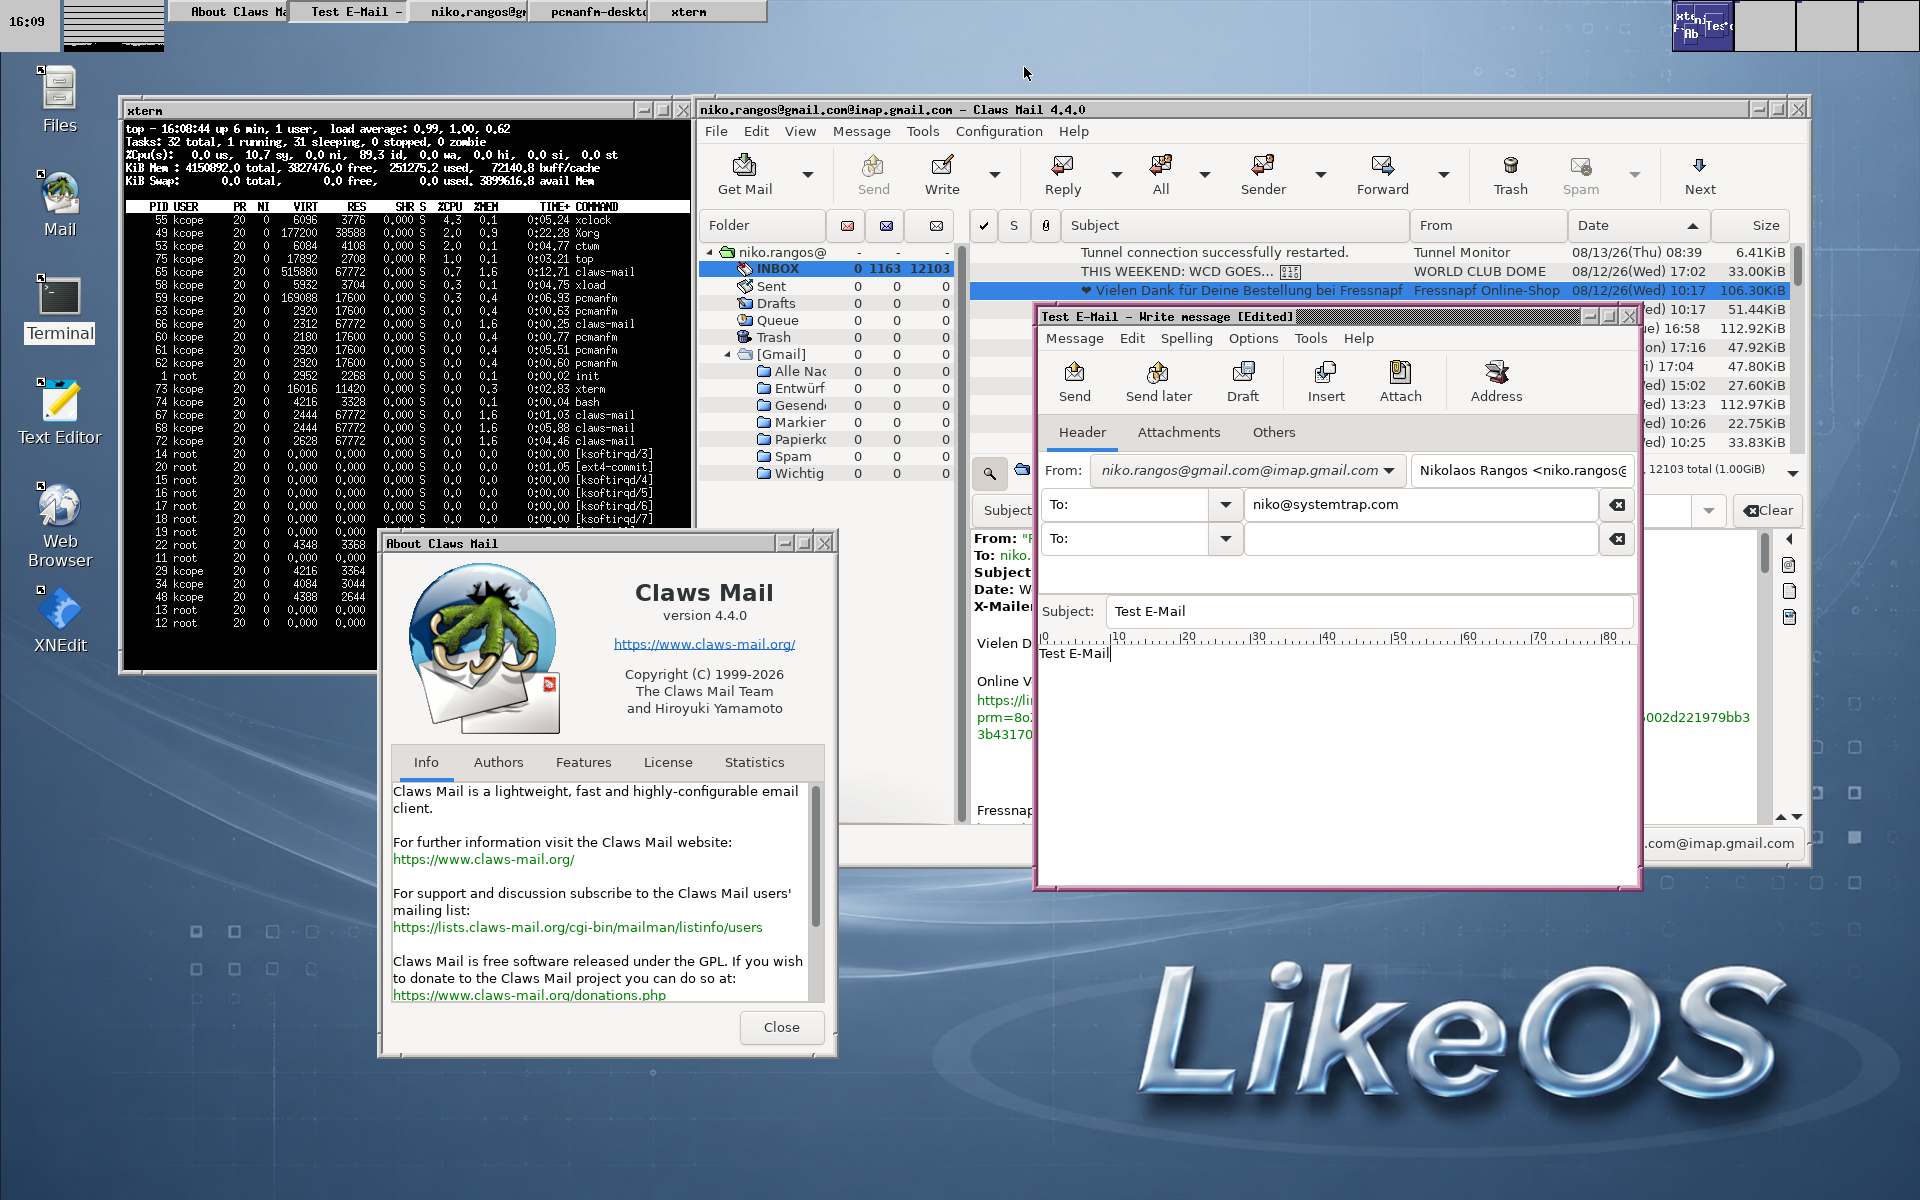
Task: Select the INBOX folder
Action: [777, 269]
